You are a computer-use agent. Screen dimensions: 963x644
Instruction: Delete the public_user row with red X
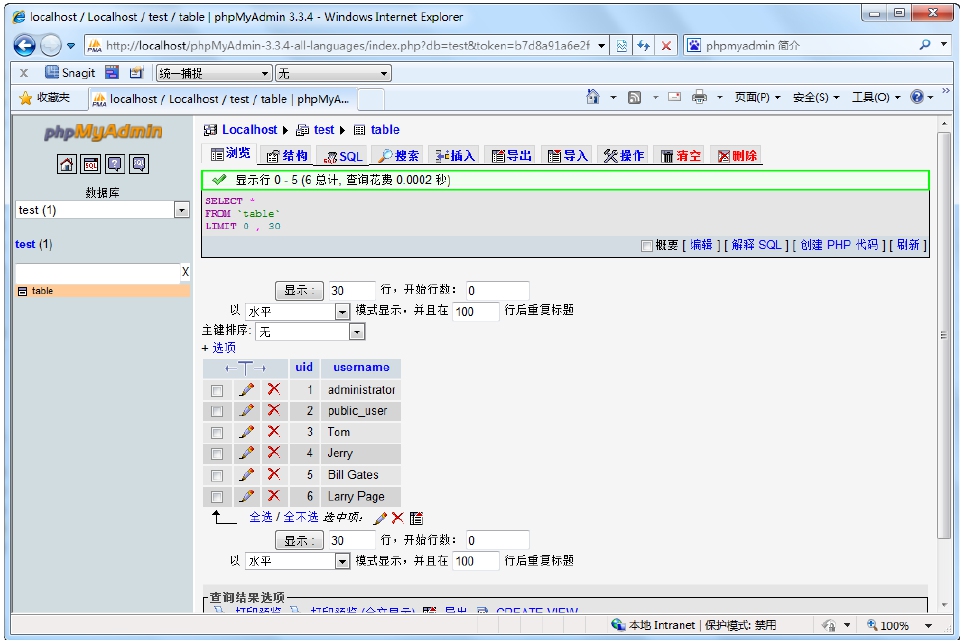click(274, 410)
